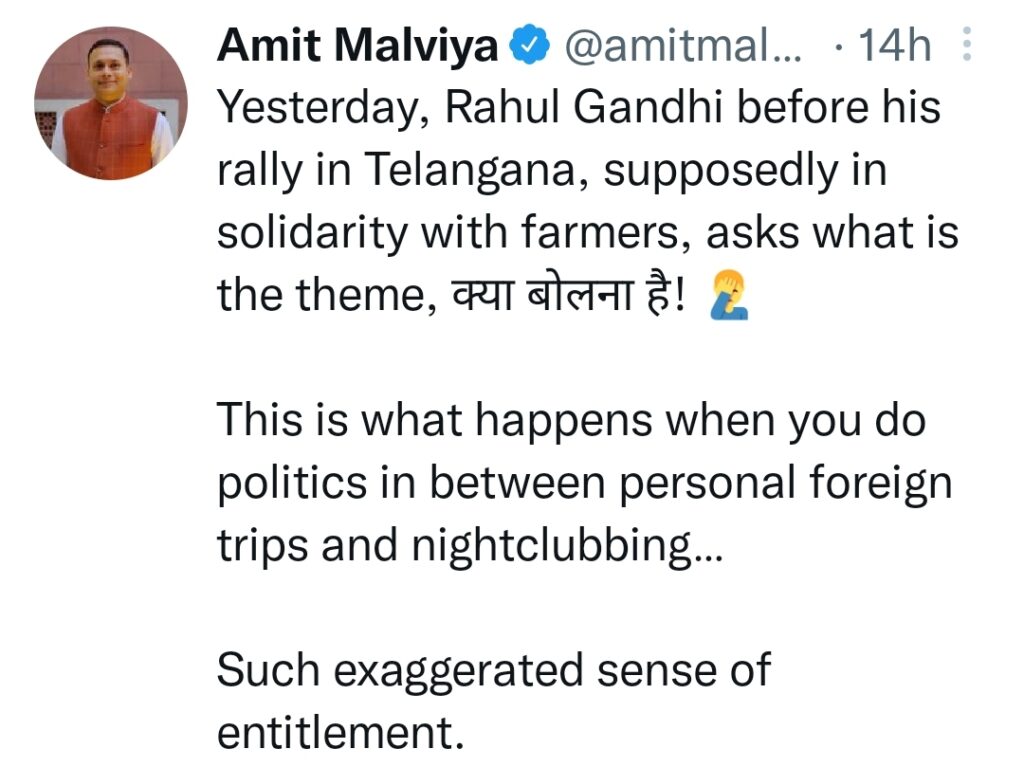This screenshot has height=767, width=1024.
Task: Open Amit Malviya's profile picture
Action: point(110,103)
